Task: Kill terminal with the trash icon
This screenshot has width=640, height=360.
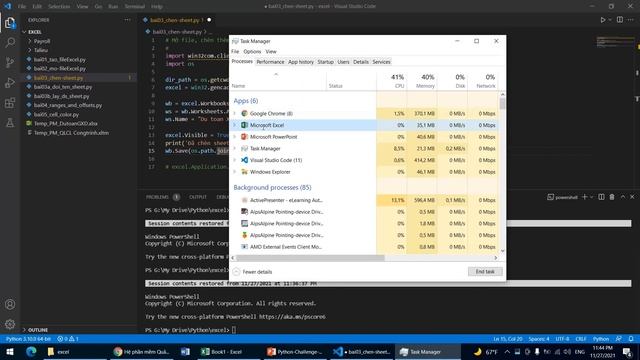Action: [x=612, y=197]
